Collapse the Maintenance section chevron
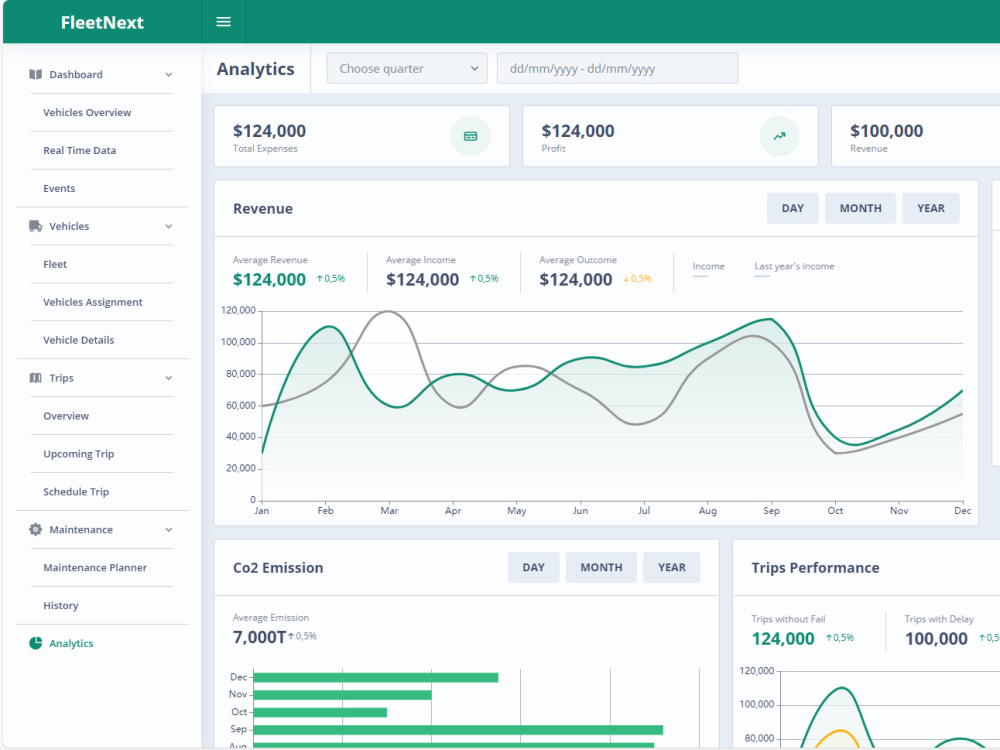 tap(168, 530)
